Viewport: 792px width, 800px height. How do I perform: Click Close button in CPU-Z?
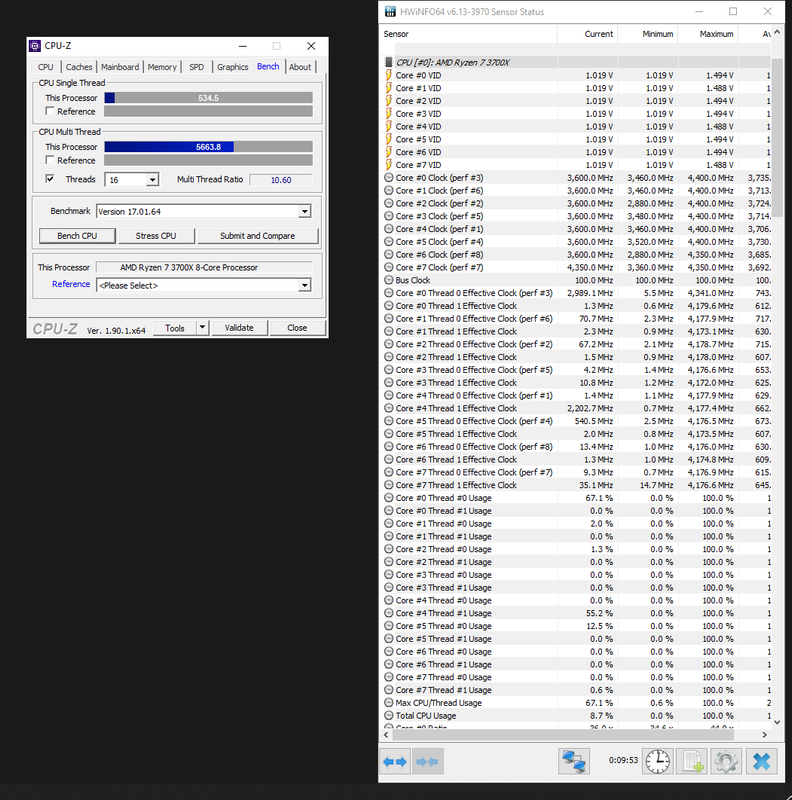[x=297, y=328]
